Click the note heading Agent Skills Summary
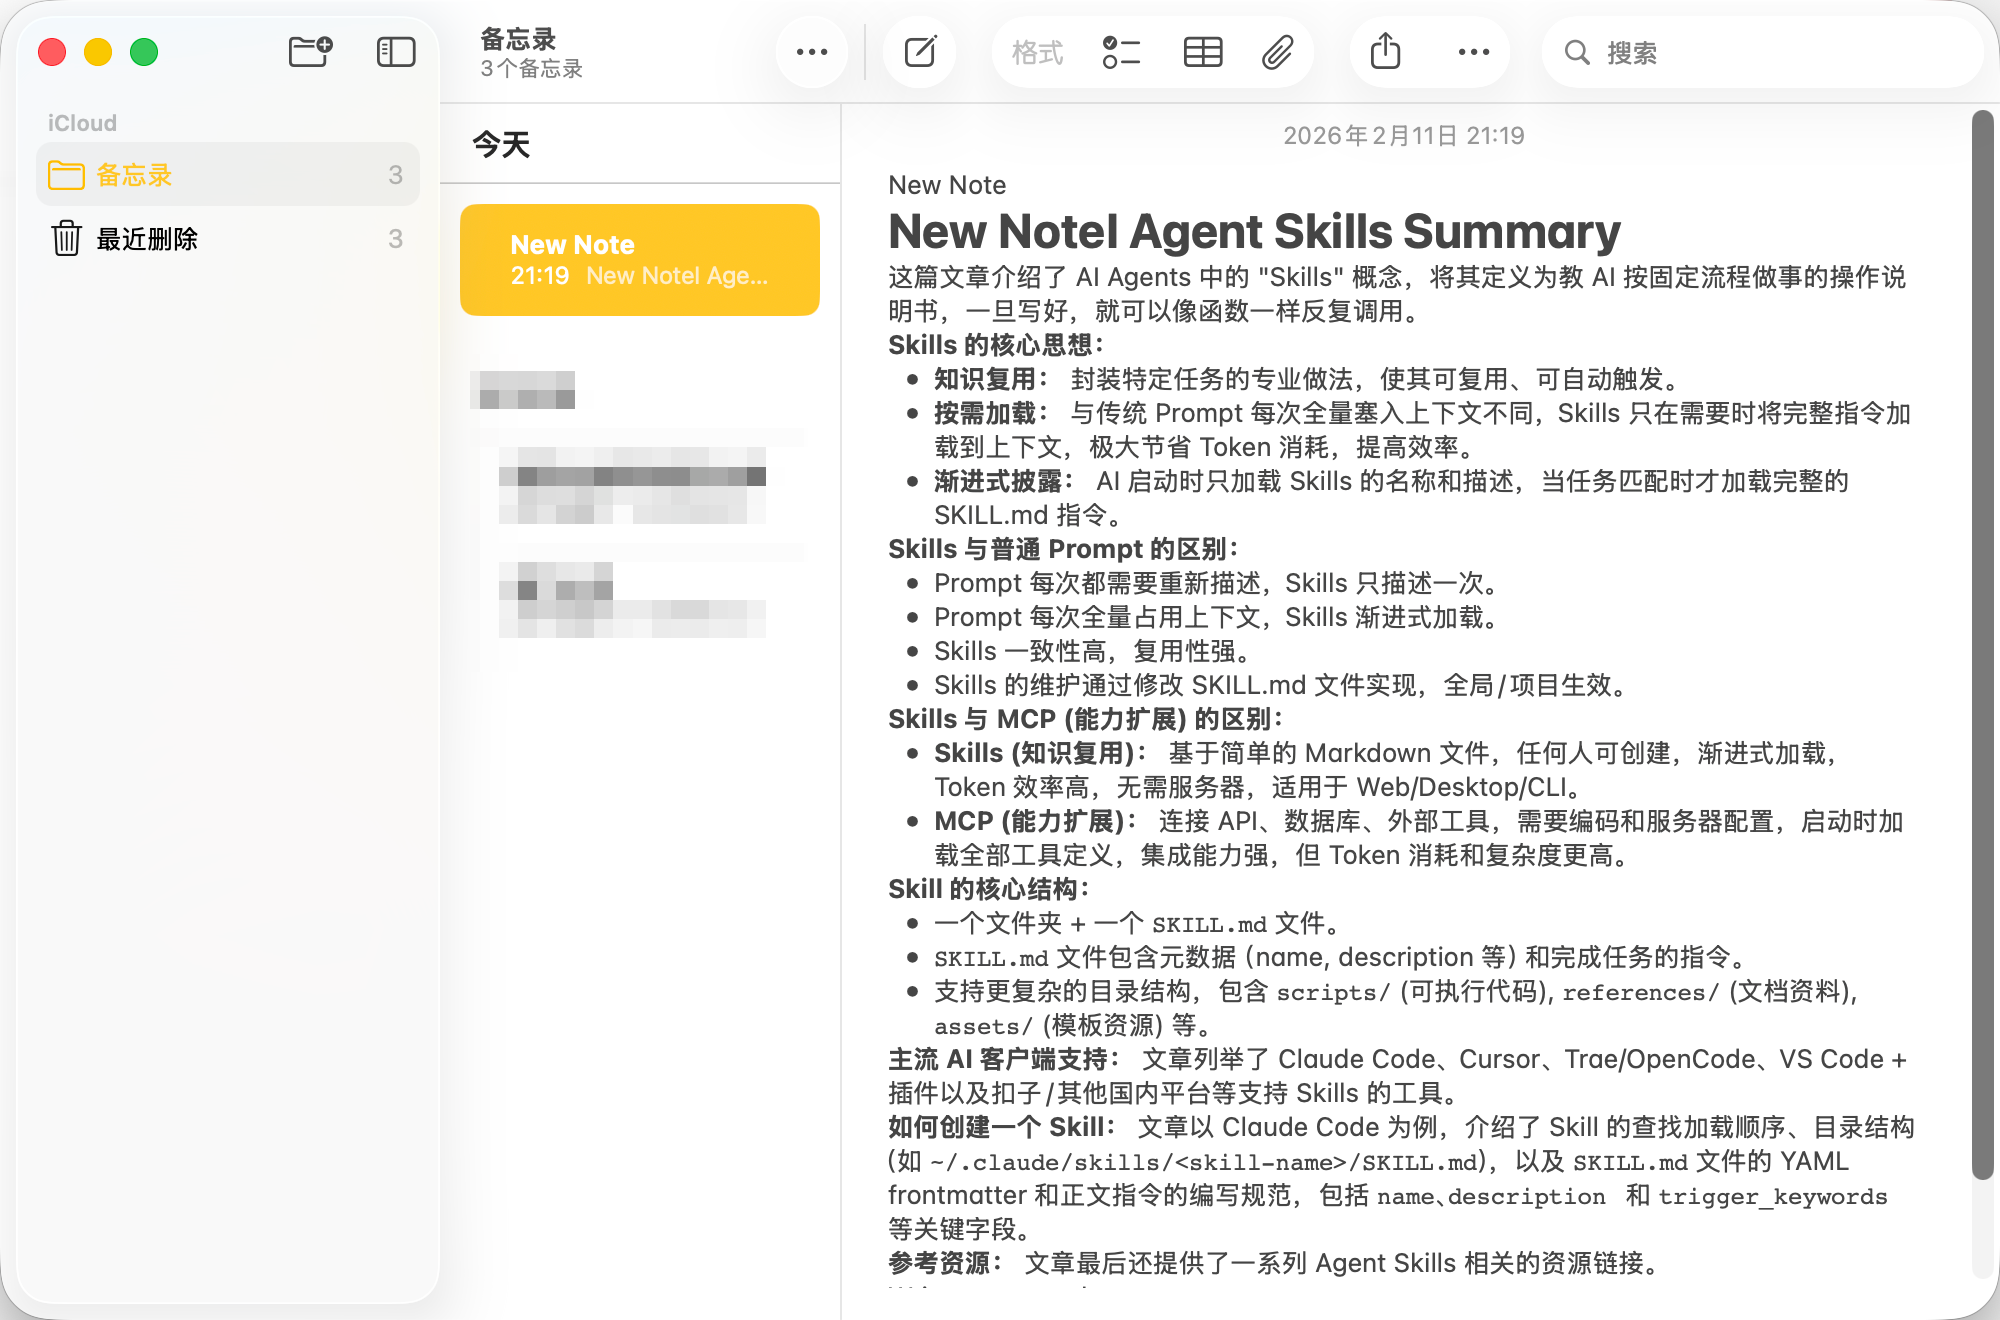This screenshot has height=1320, width=2000. pyautogui.click(x=1254, y=232)
